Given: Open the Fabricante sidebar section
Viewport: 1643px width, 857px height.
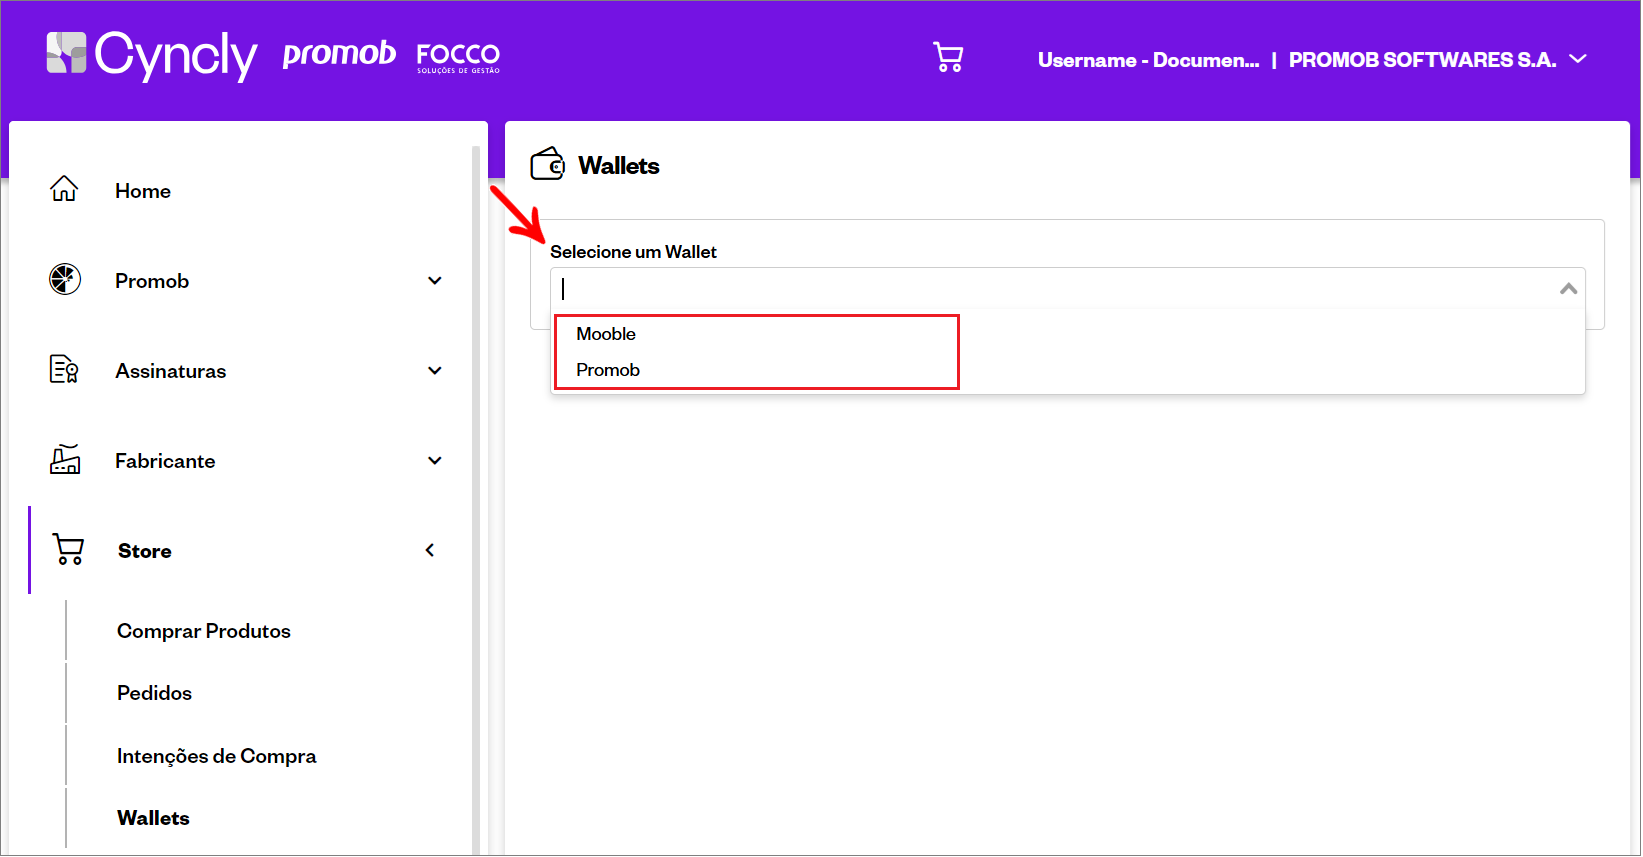Looking at the screenshot, I should pyautogui.click(x=165, y=461).
